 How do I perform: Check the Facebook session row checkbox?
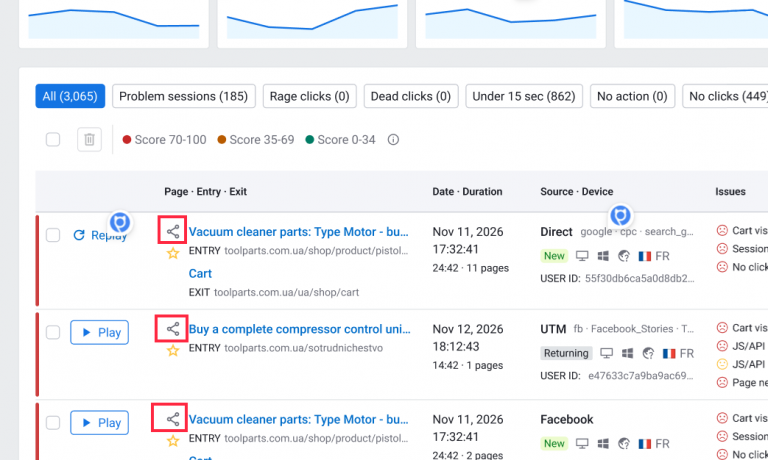point(53,423)
